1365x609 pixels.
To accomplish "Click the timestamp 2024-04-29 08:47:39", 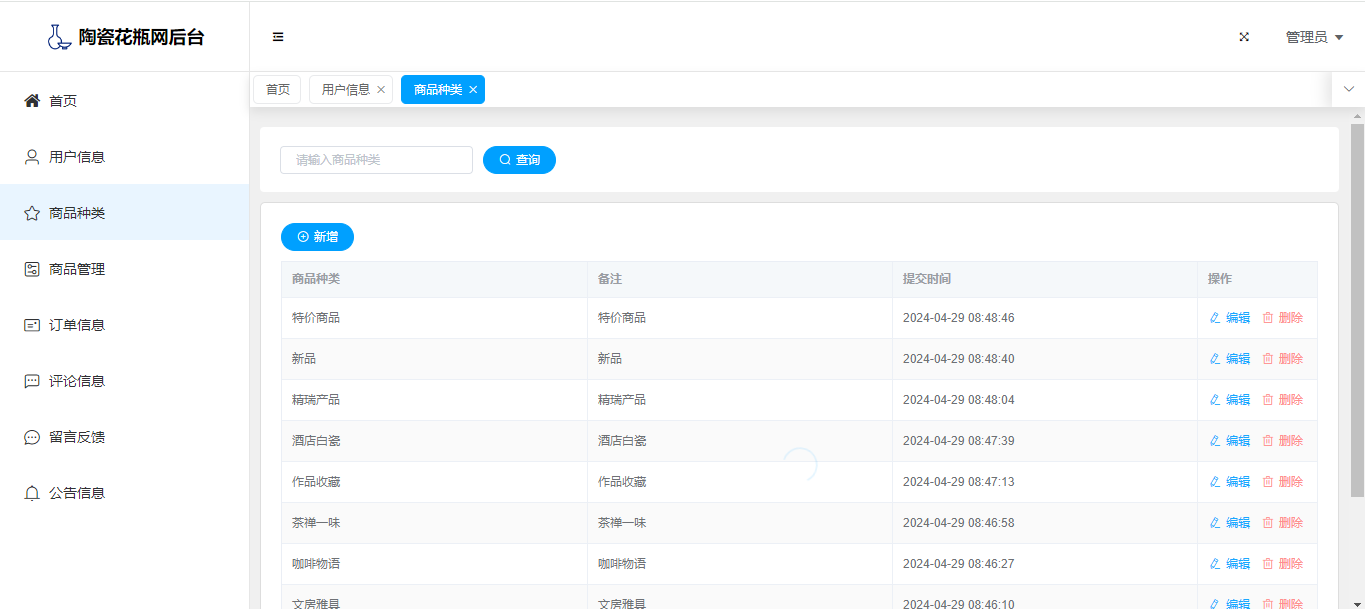I will (958, 440).
